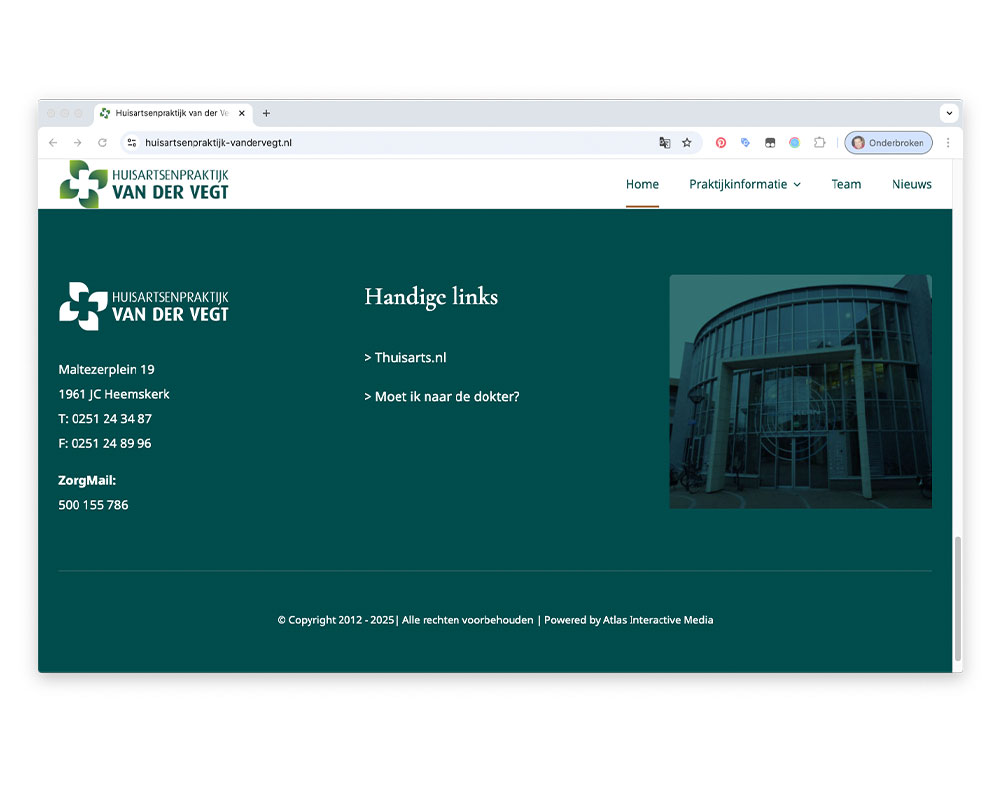Select the Home navigation item

(642, 184)
